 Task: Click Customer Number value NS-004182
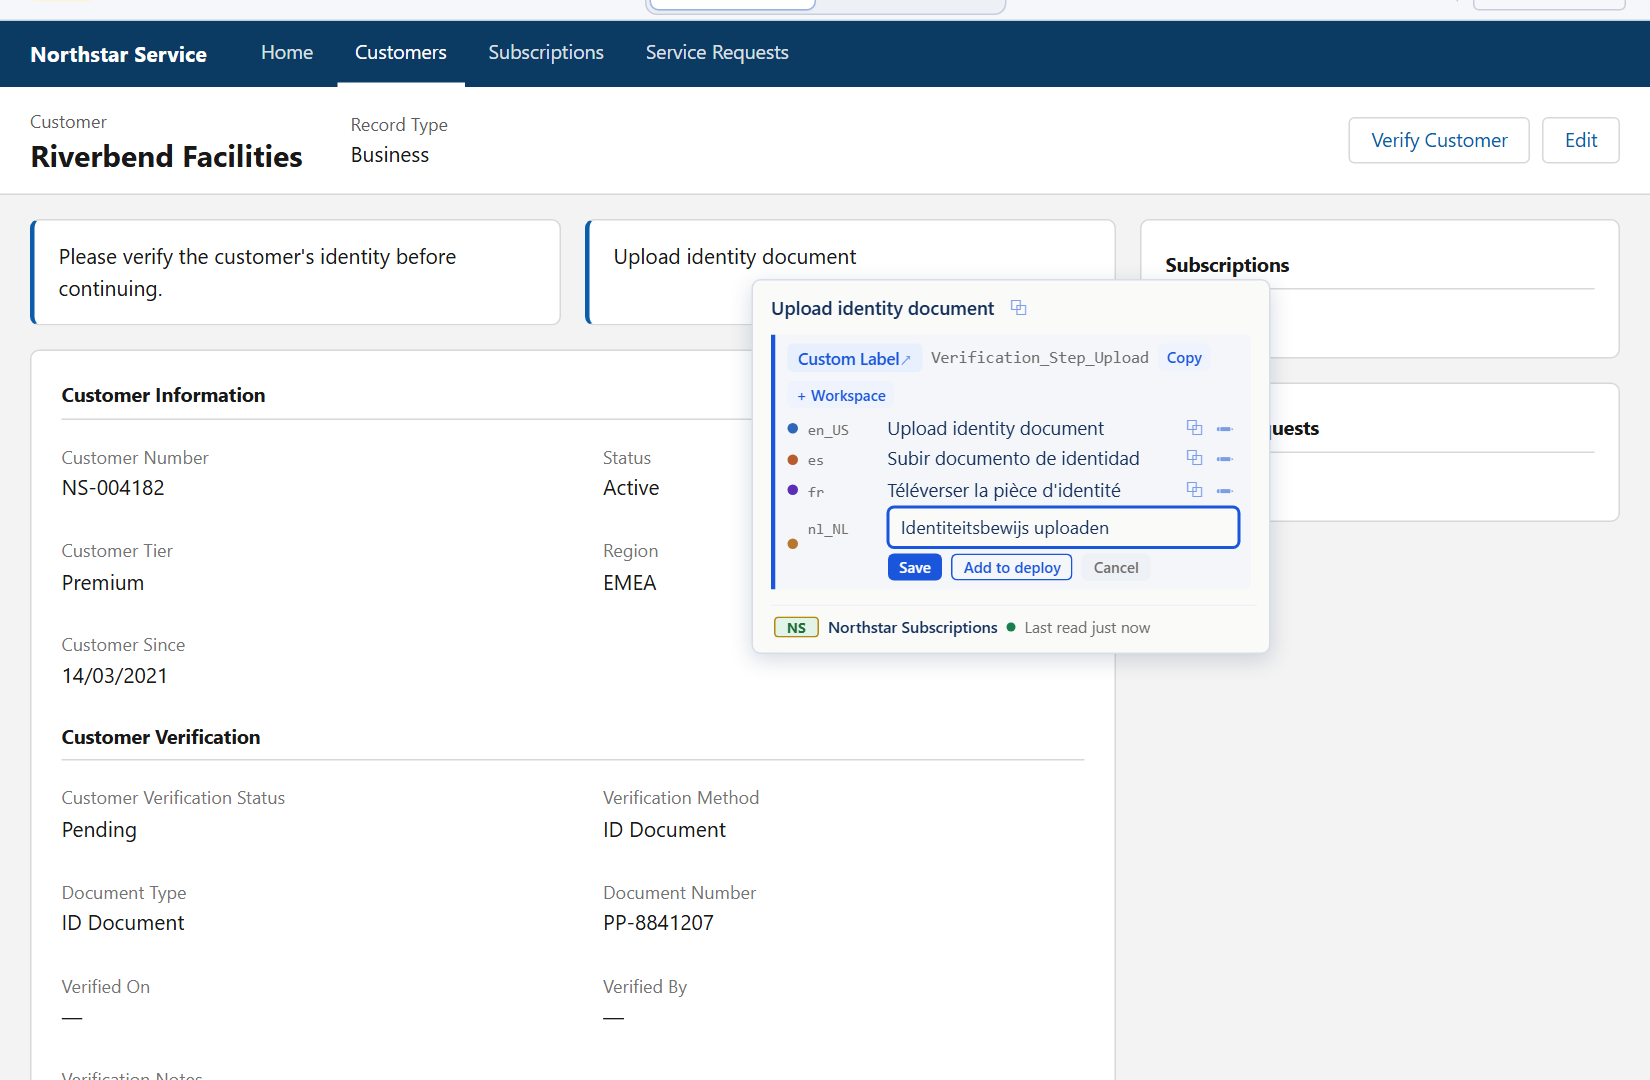pyautogui.click(x=113, y=487)
